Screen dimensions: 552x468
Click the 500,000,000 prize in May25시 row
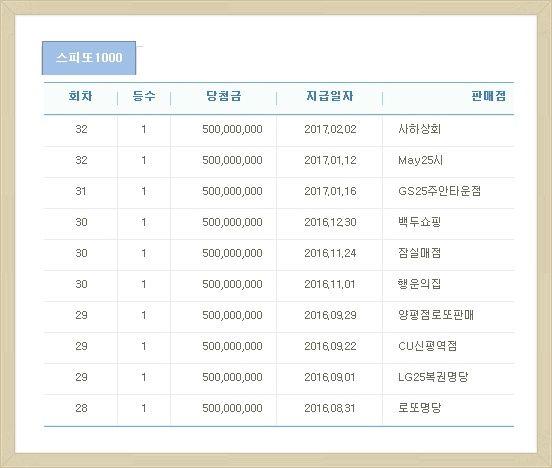tap(232, 160)
